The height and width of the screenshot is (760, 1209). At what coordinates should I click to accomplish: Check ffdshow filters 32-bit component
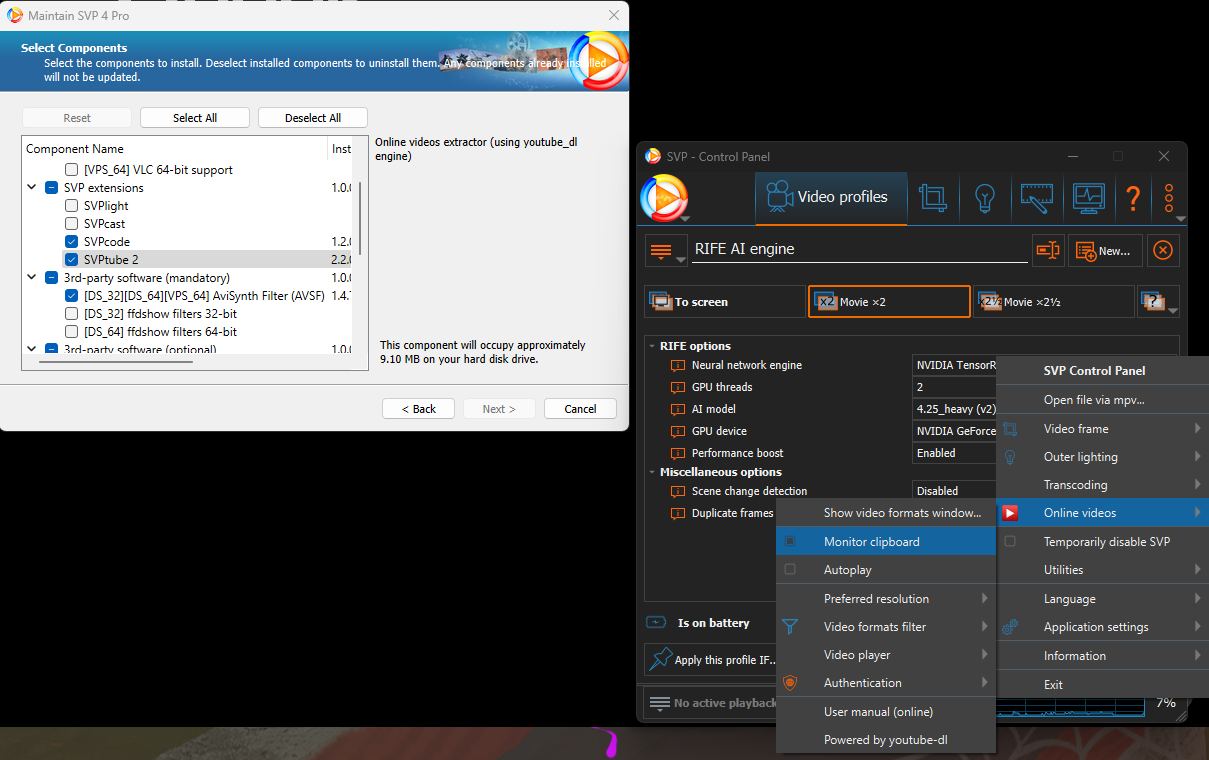[x=71, y=314]
